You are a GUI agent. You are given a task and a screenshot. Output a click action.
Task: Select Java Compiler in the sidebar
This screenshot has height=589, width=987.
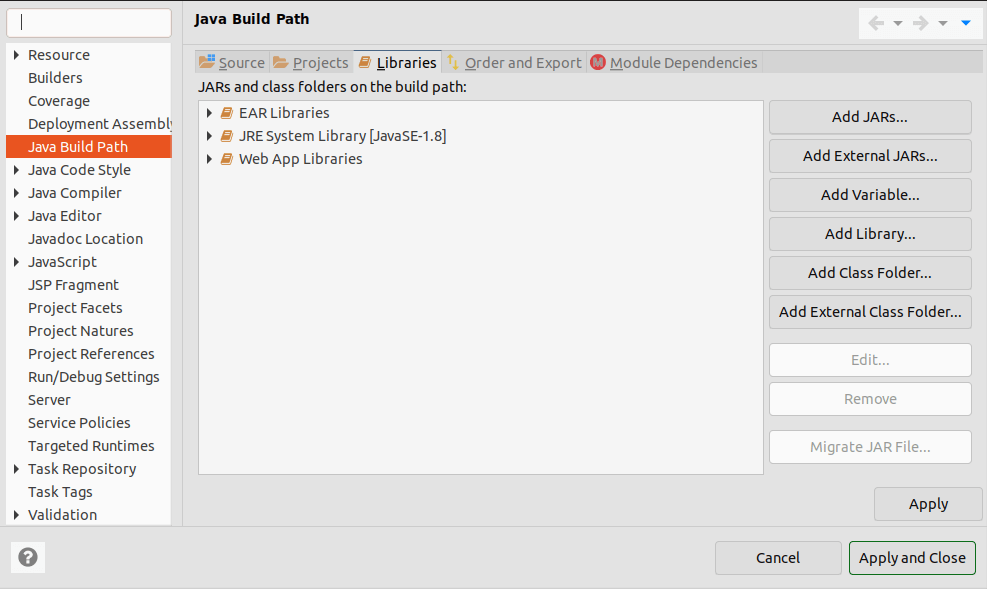(x=75, y=192)
